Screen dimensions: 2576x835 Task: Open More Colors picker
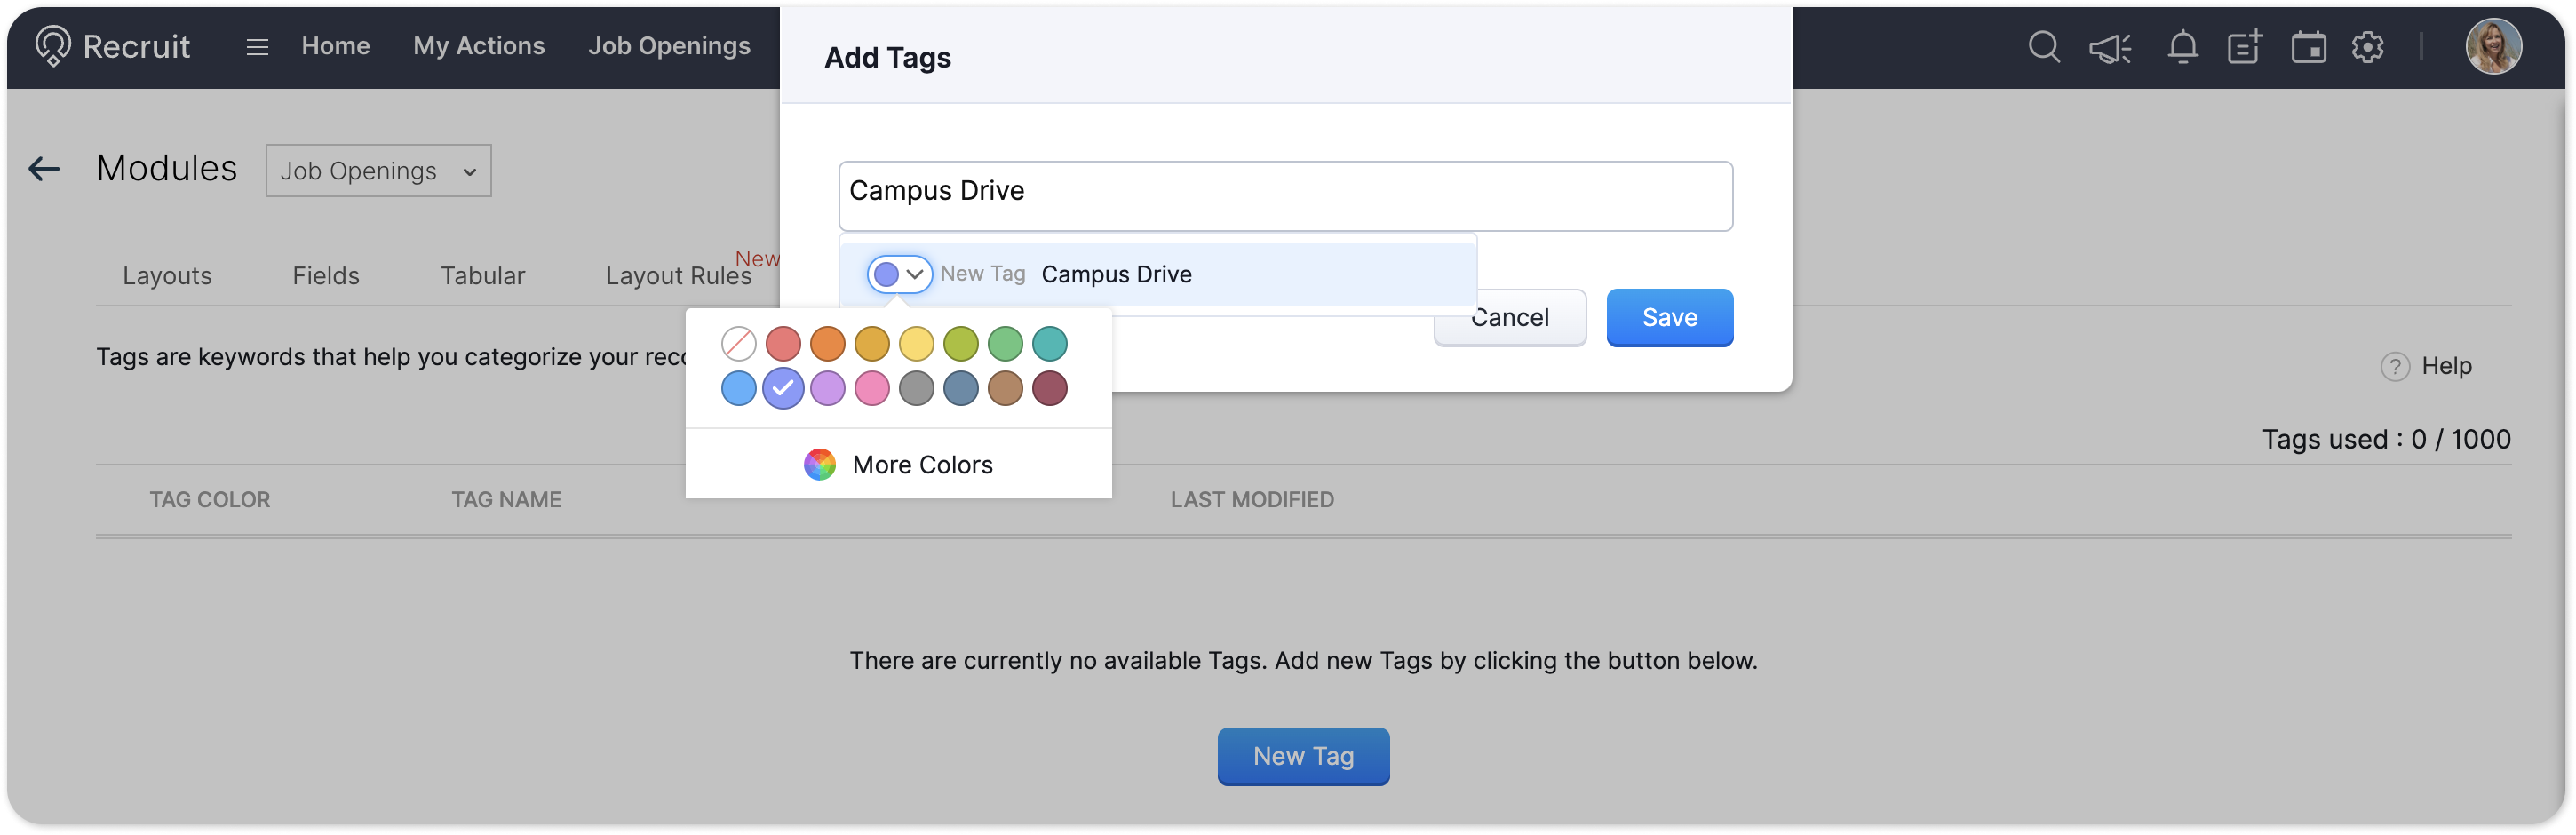(898, 465)
